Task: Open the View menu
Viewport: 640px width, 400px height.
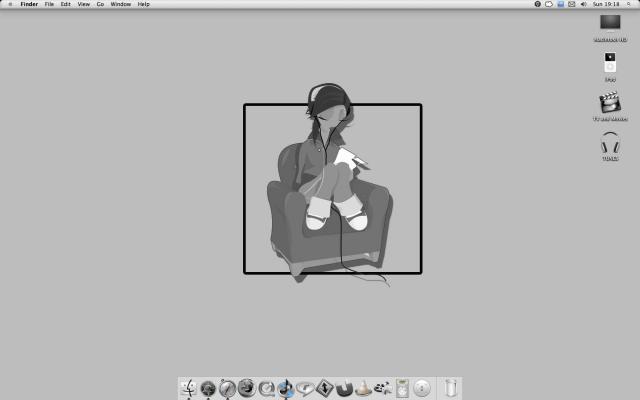Action: [x=84, y=4]
